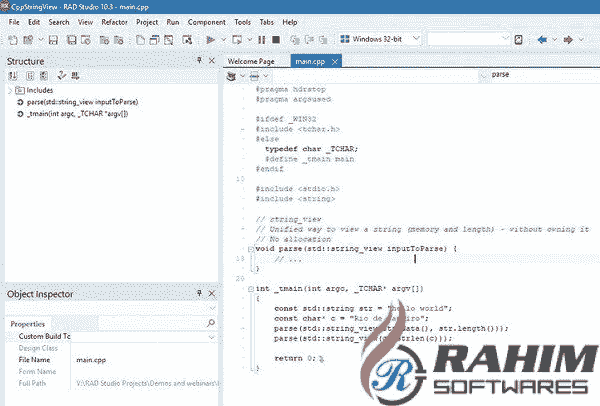This screenshot has width=600, height=406.
Task: Click the Pause button in the toolbar
Action: (x=247, y=40)
